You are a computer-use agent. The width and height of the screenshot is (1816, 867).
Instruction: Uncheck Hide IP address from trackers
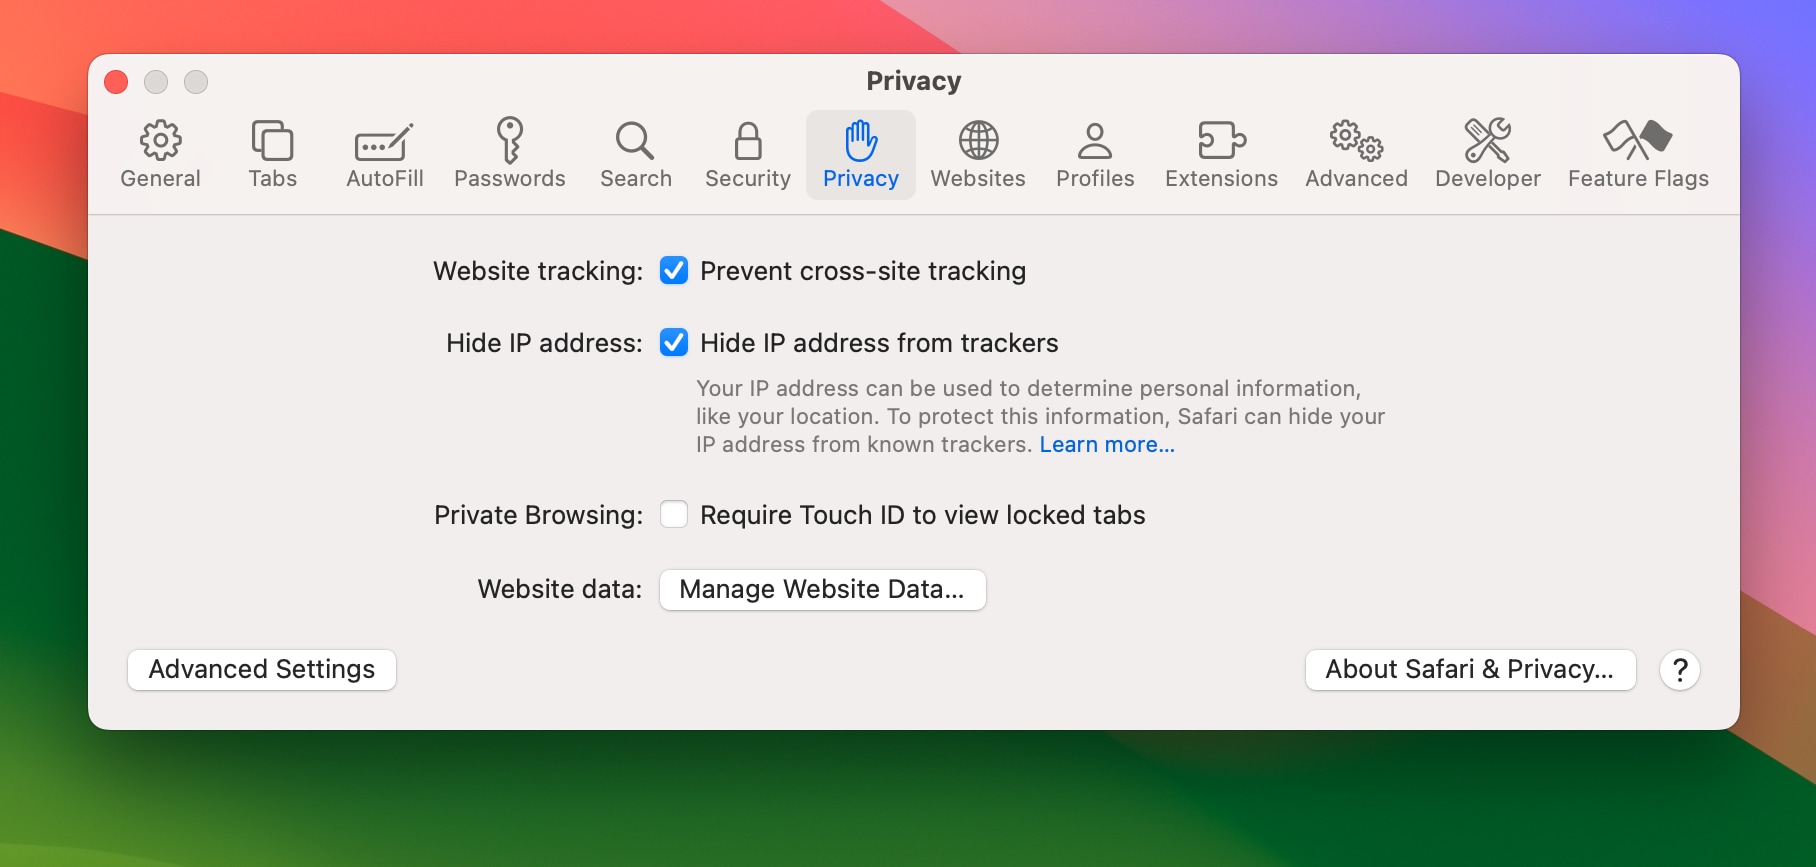point(674,343)
